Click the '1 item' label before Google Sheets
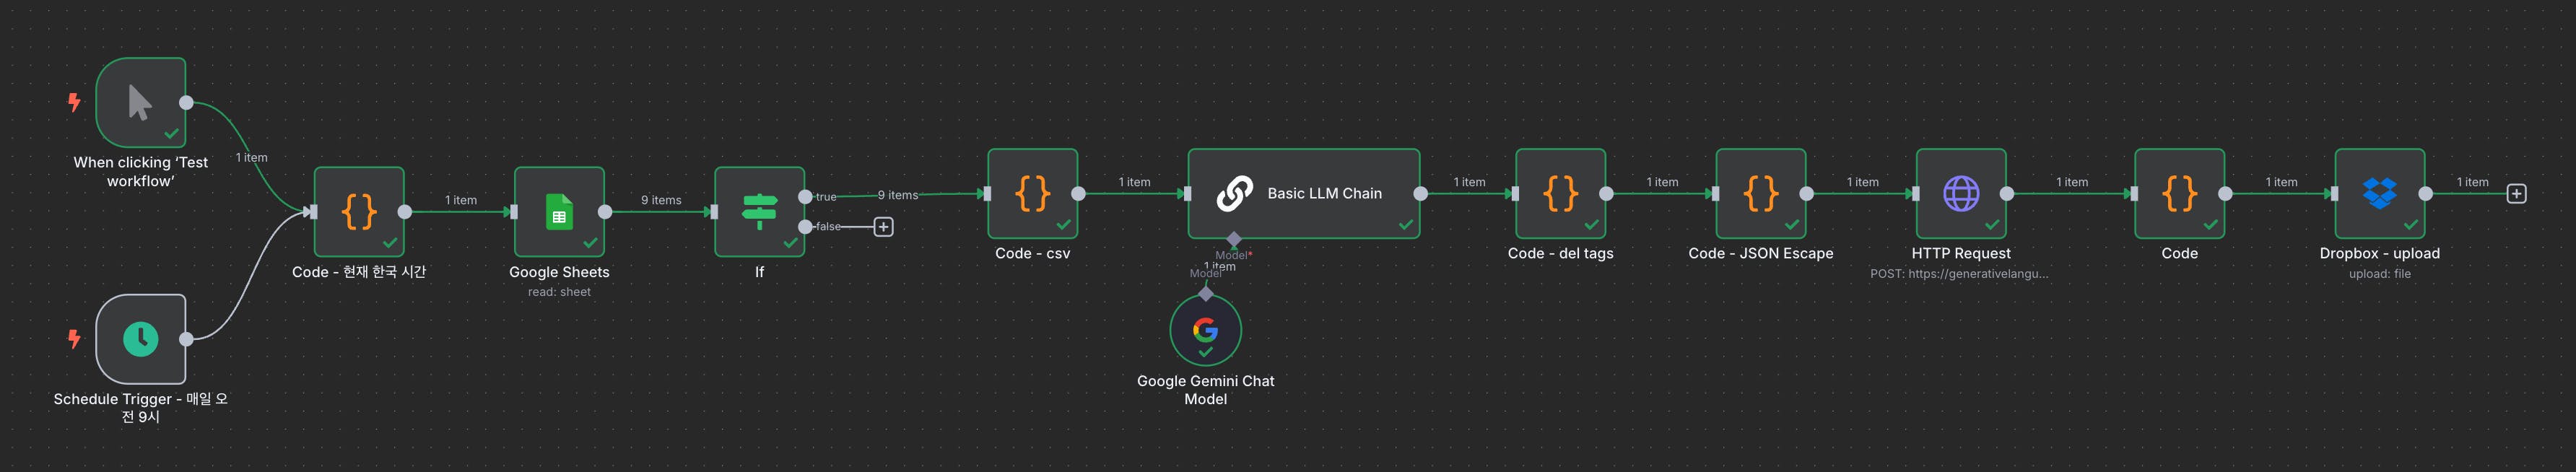Image resolution: width=2576 pixels, height=472 pixels. [x=460, y=200]
